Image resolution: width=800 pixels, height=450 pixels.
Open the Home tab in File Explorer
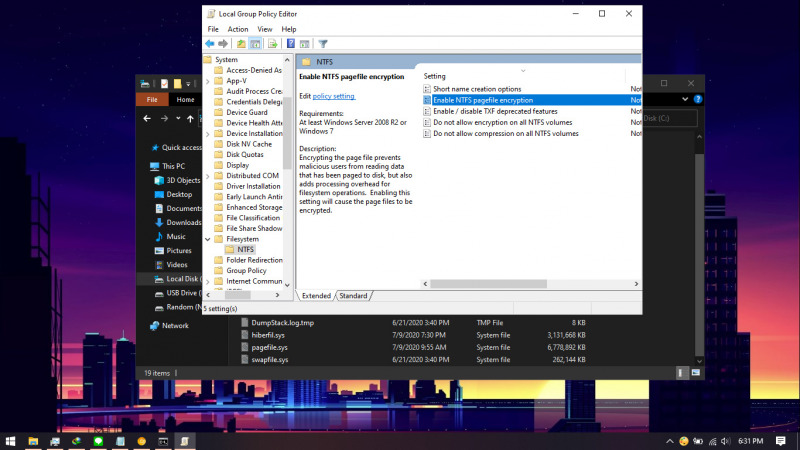tap(185, 99)
